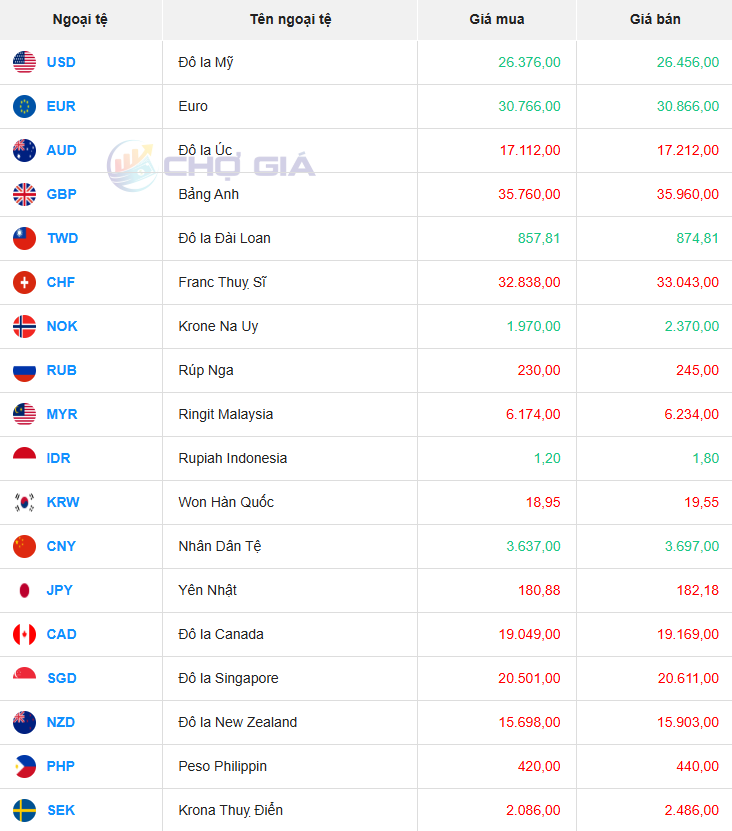Click the Switzerland flag icon

pyautogui.click(x=24, y=282)
